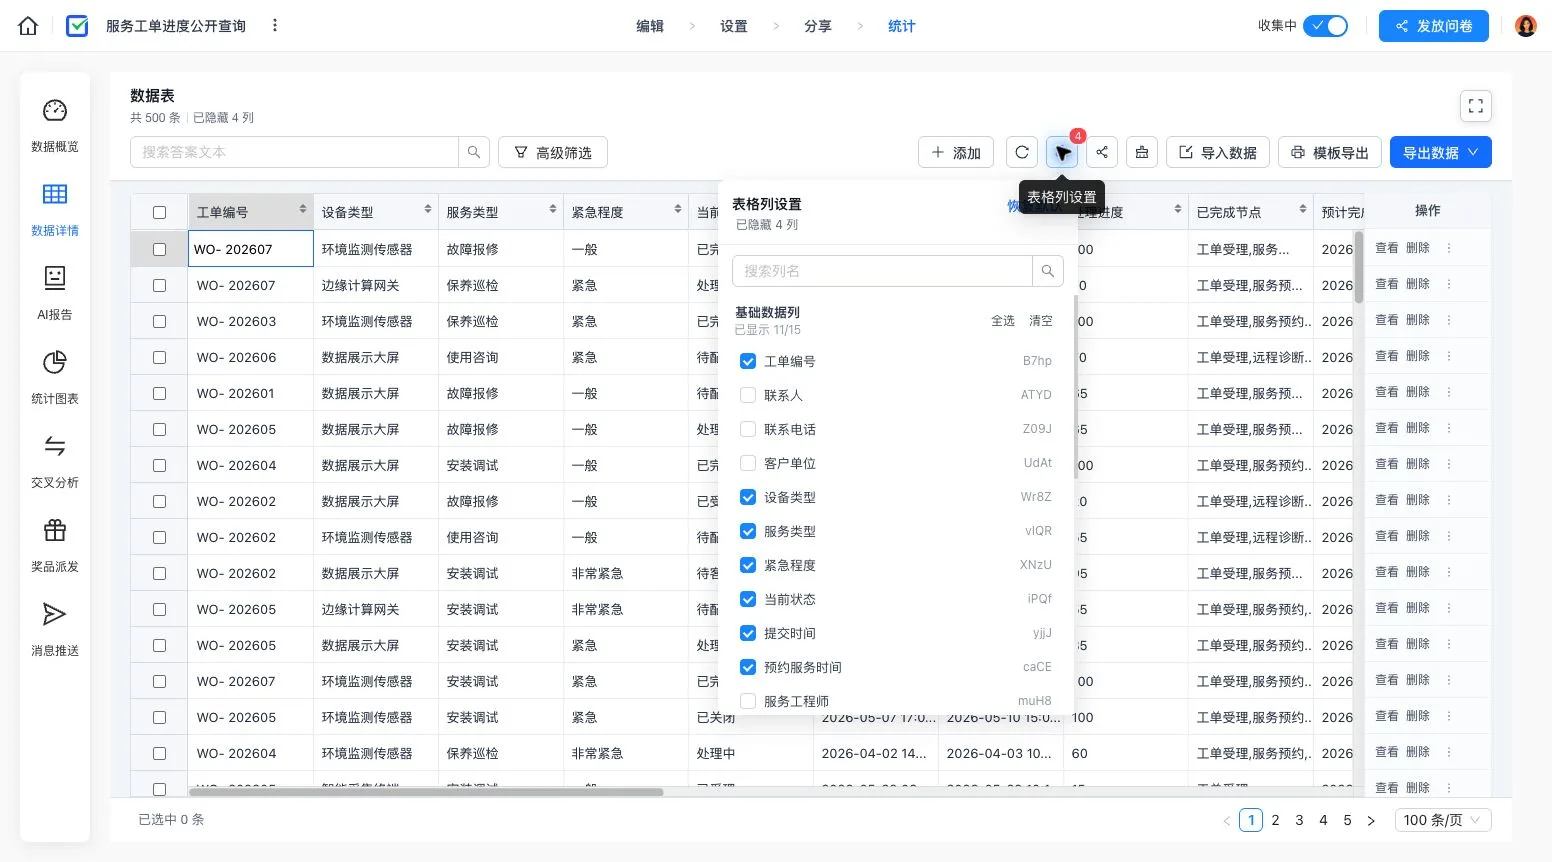Viewport: 1552px width, 862px height.
Task: Open 统计图表 in sidebar
Action: click(55, 377)
